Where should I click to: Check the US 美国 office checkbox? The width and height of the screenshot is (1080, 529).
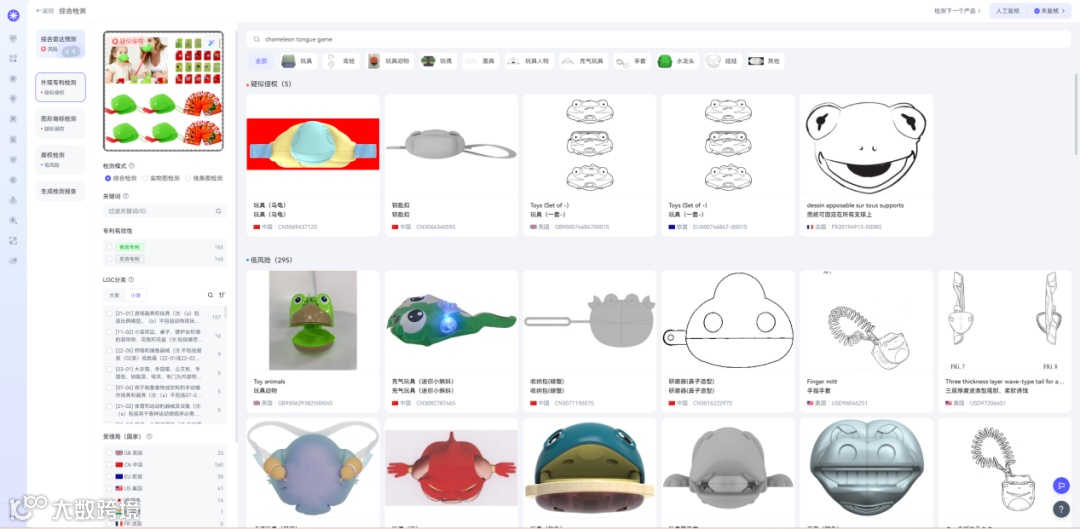tap(109, 488)
